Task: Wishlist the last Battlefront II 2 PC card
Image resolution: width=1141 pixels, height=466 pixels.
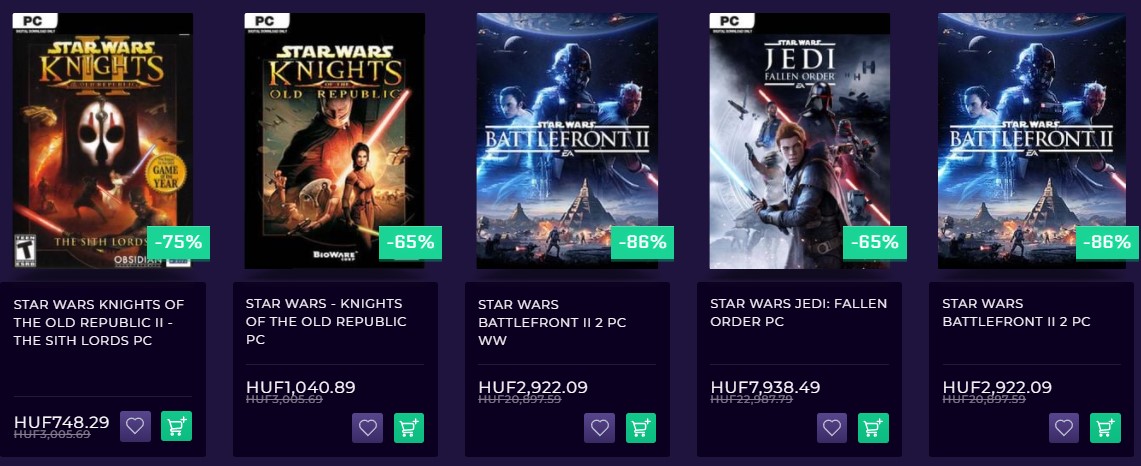Action: (1064, 428)
